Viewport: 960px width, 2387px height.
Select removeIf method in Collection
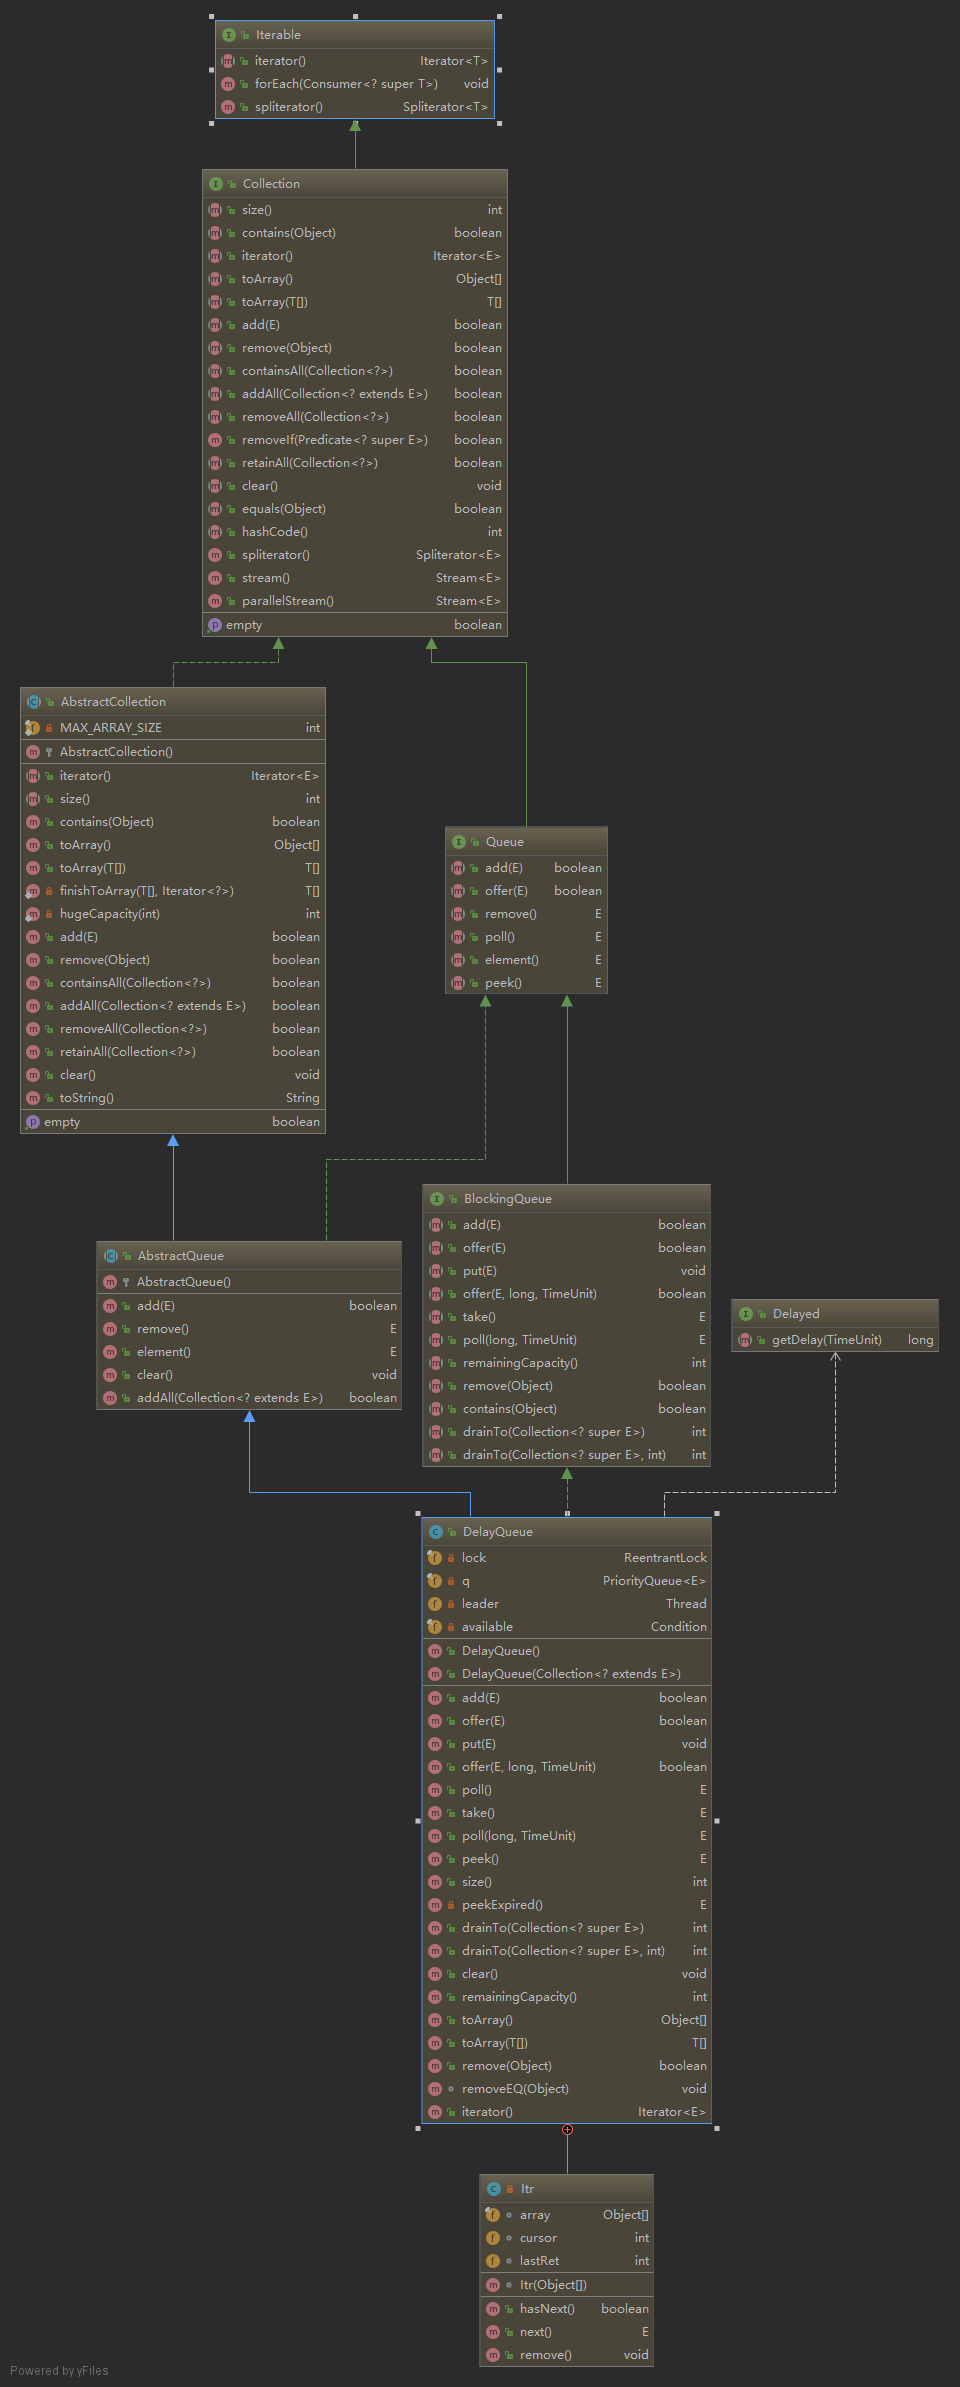(x=334, y=440)
